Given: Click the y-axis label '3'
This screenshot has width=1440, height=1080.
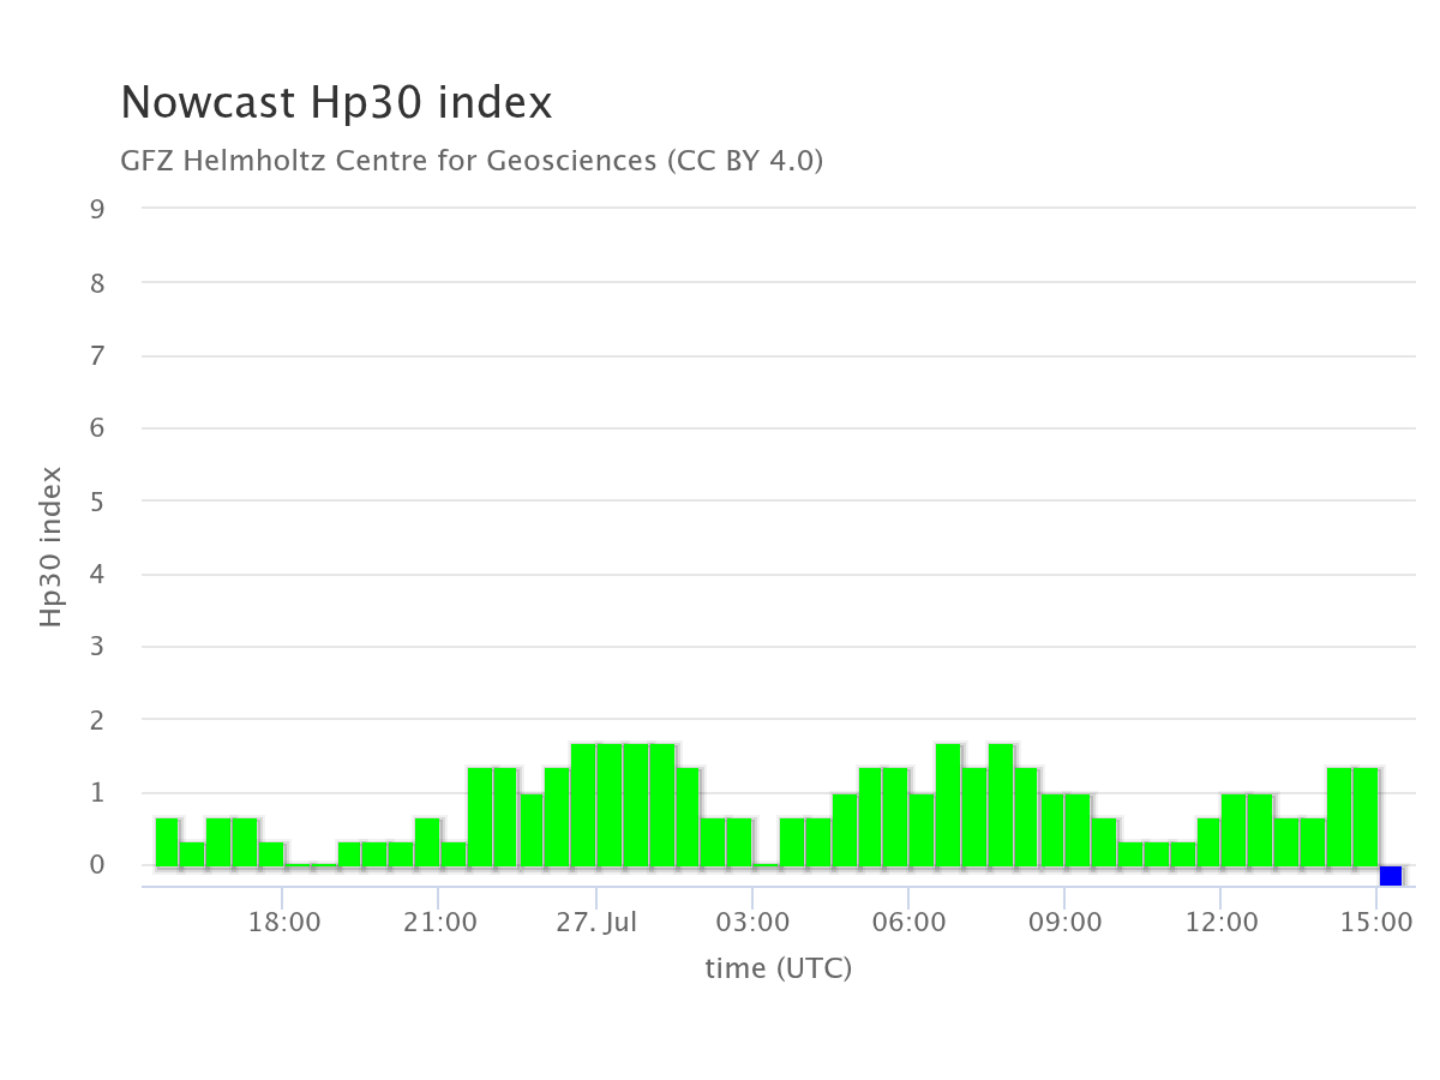Looking at the screenshot, I should coord(97,646).
